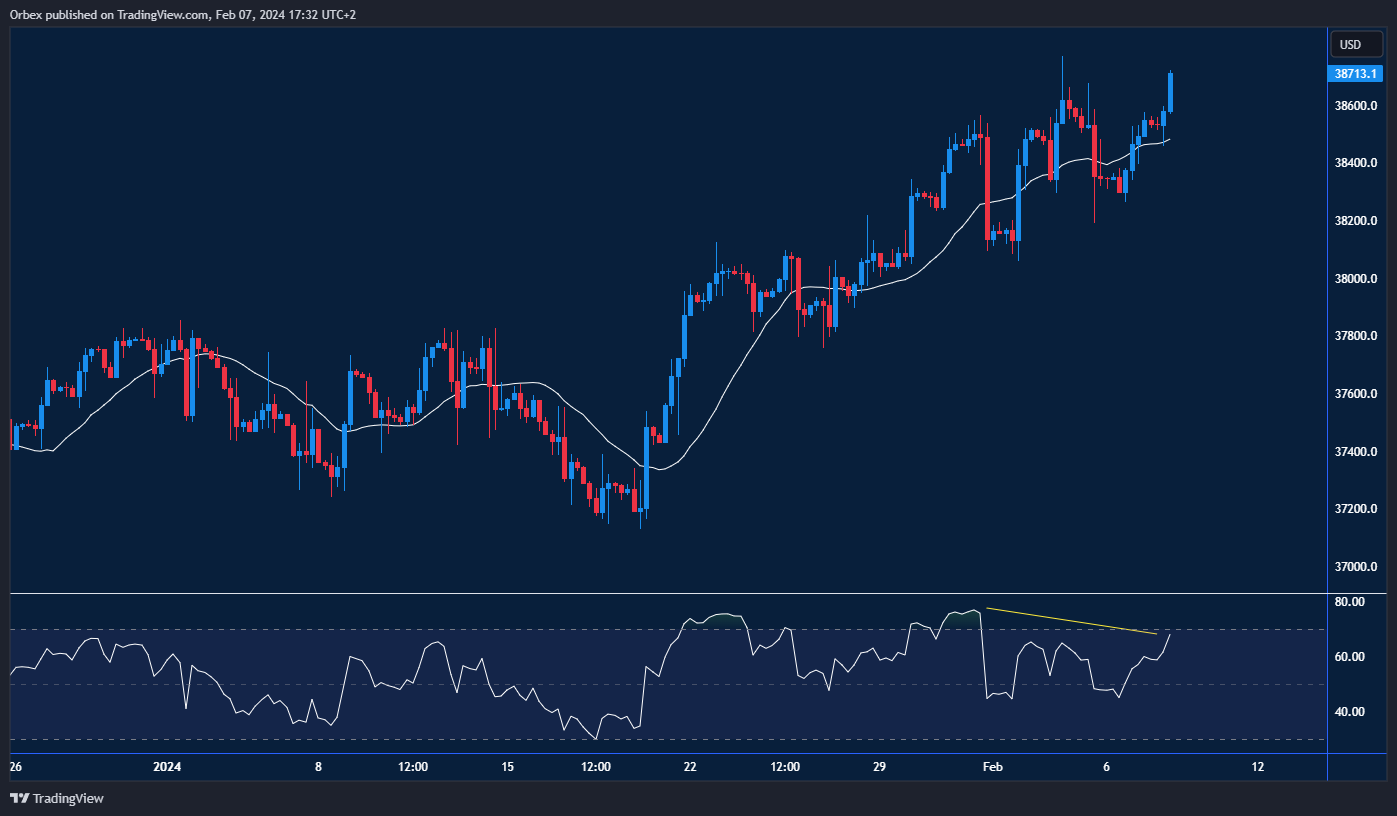Click the RSI 60.00 scale label
The width and height of the screenshot is (1397, 816).
point(1349,657)
